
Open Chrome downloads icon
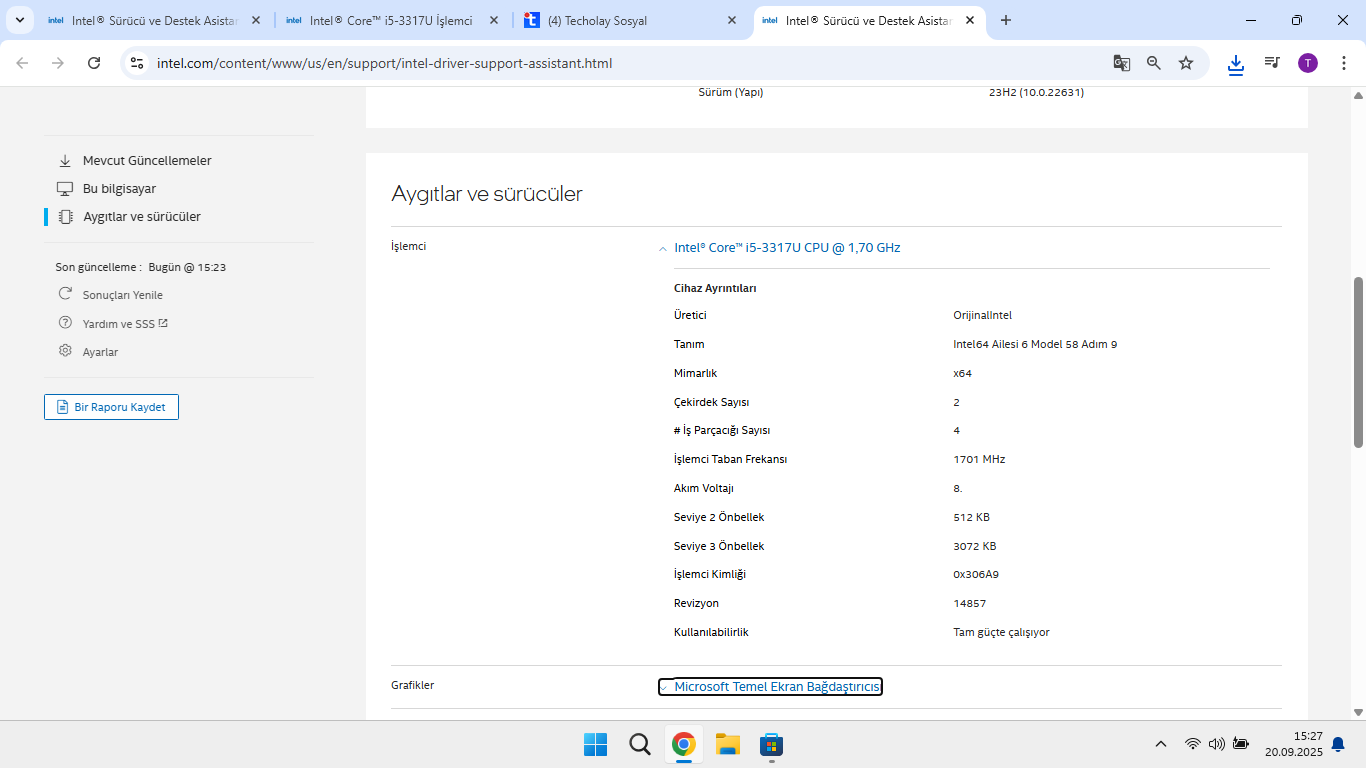click(1236, 64)
